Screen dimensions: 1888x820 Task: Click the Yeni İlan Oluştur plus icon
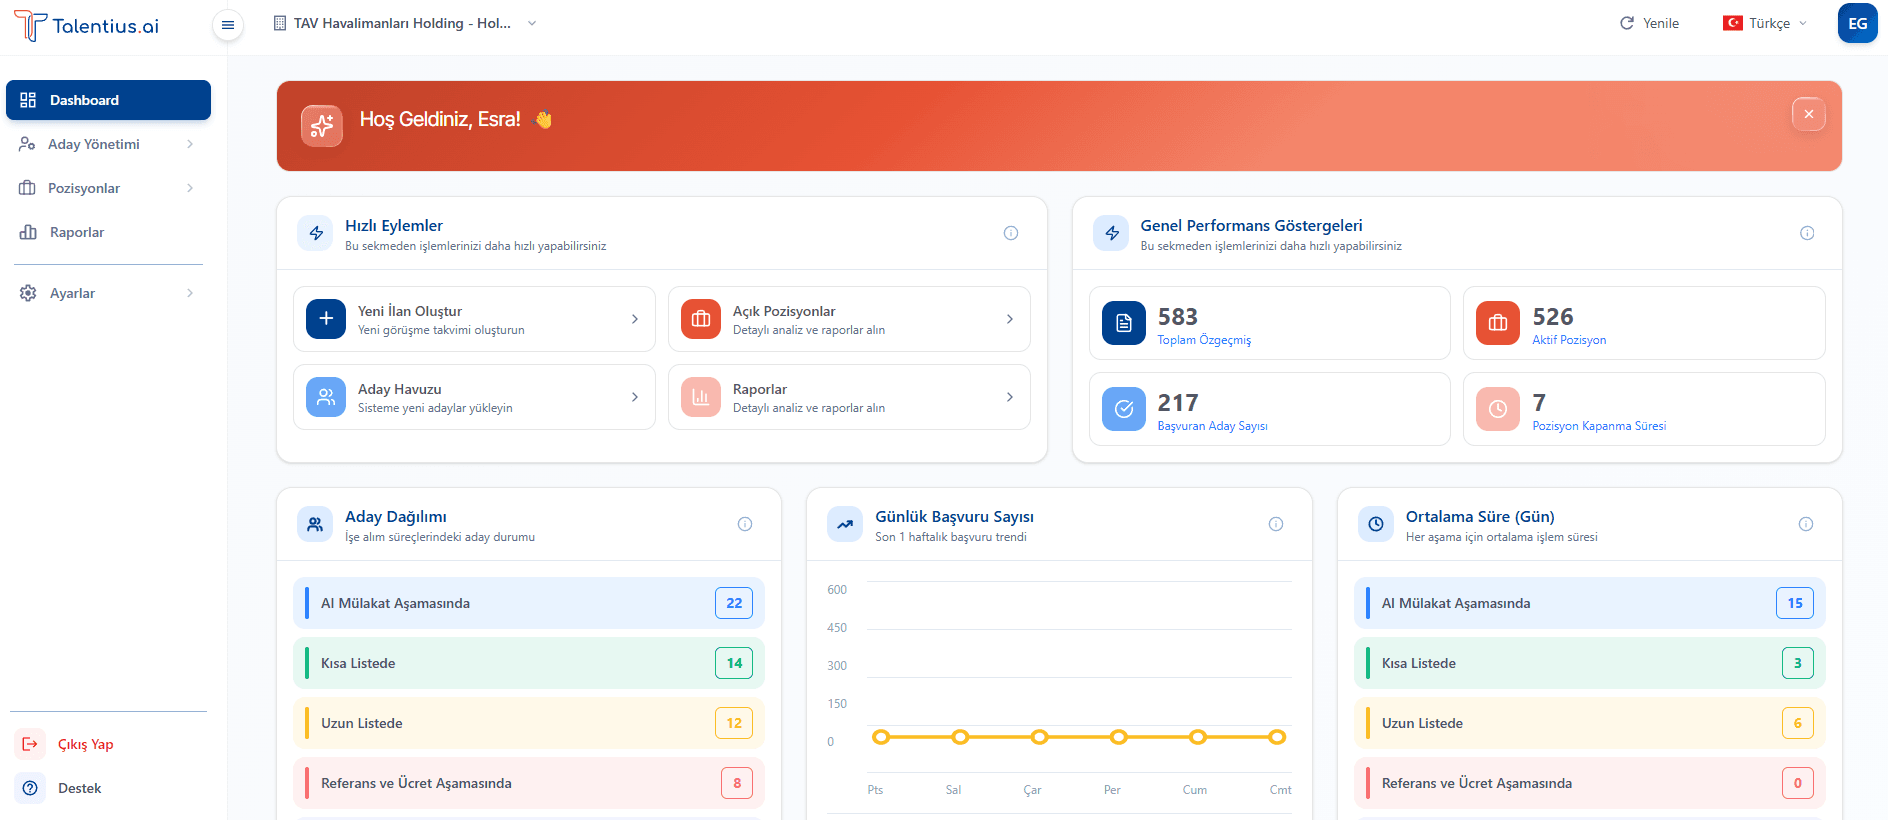[x=326, y=319]
